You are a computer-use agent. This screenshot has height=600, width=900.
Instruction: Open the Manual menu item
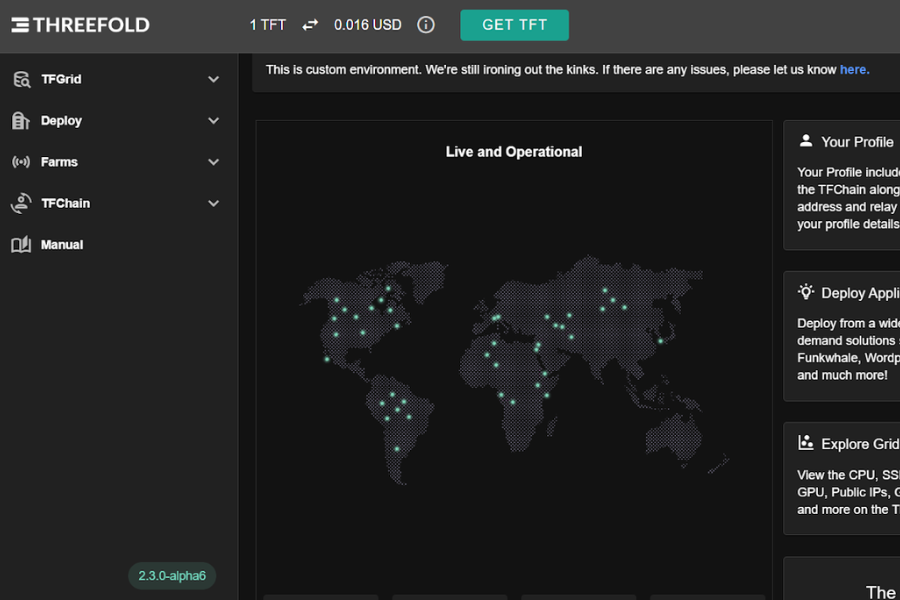(62, 245)
